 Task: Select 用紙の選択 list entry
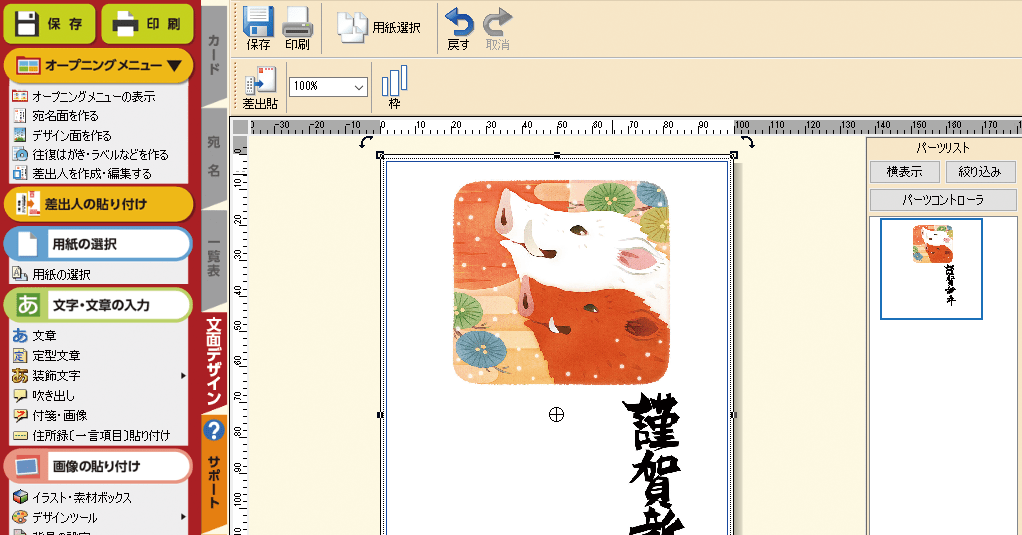pos(61,275)
